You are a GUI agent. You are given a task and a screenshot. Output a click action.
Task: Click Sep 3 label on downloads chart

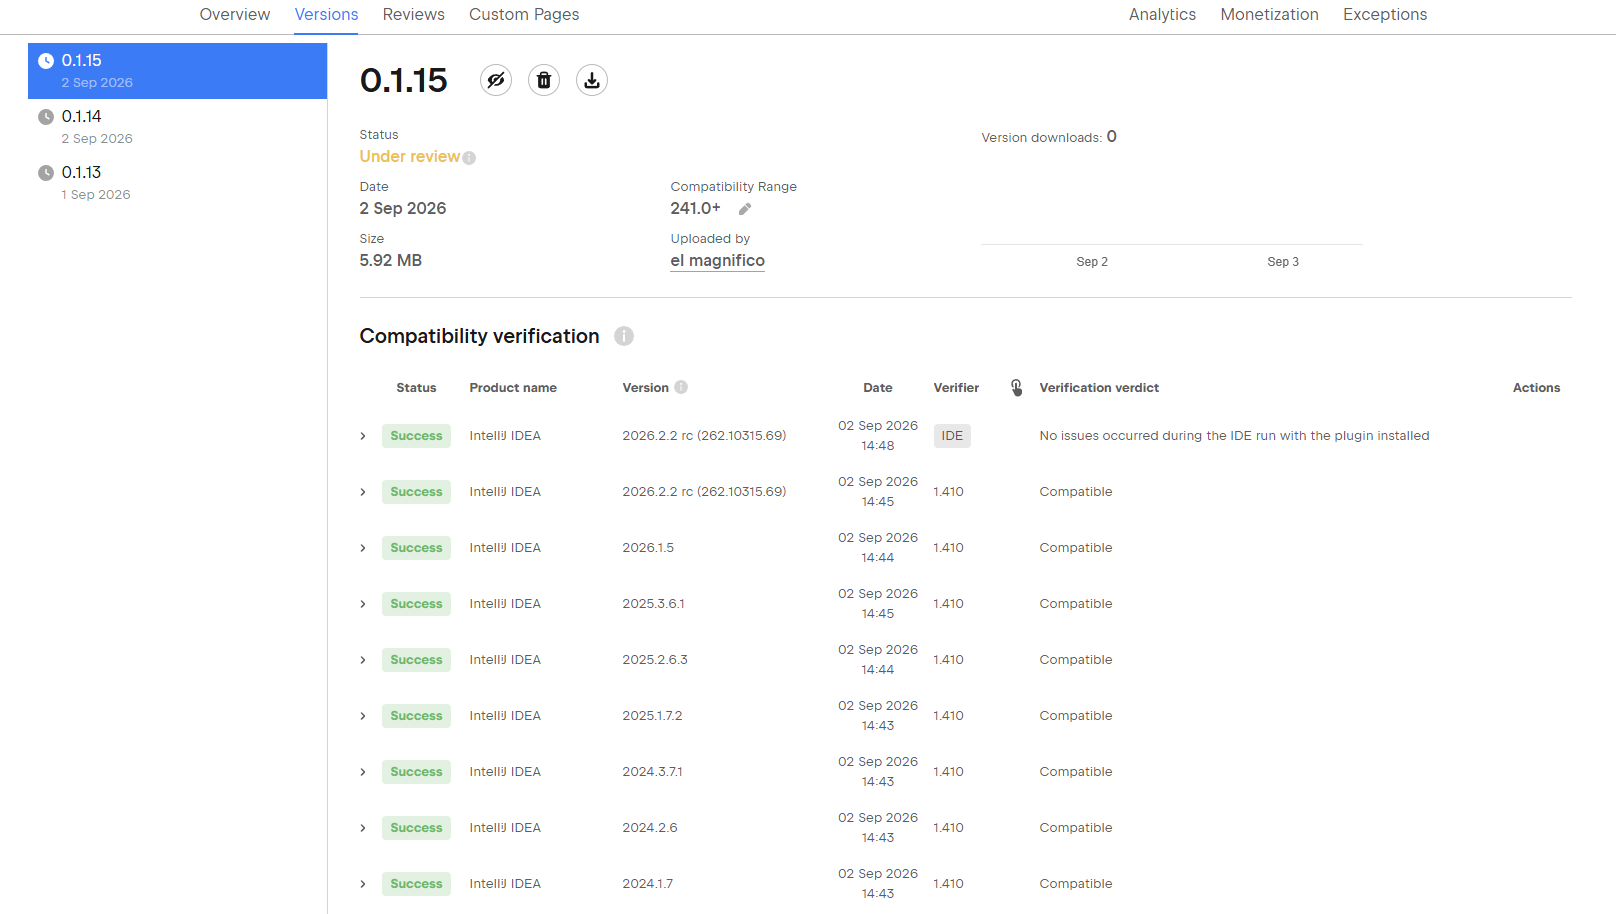[x=1283, y=262]
